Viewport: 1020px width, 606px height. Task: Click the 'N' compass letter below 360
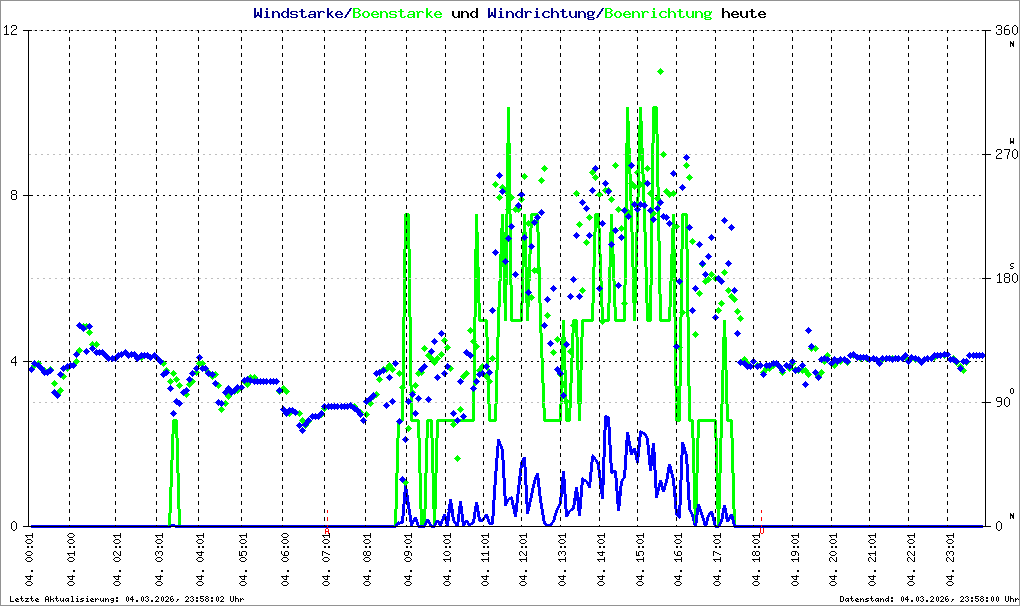pyautogui.click(x=1012, y=44)
